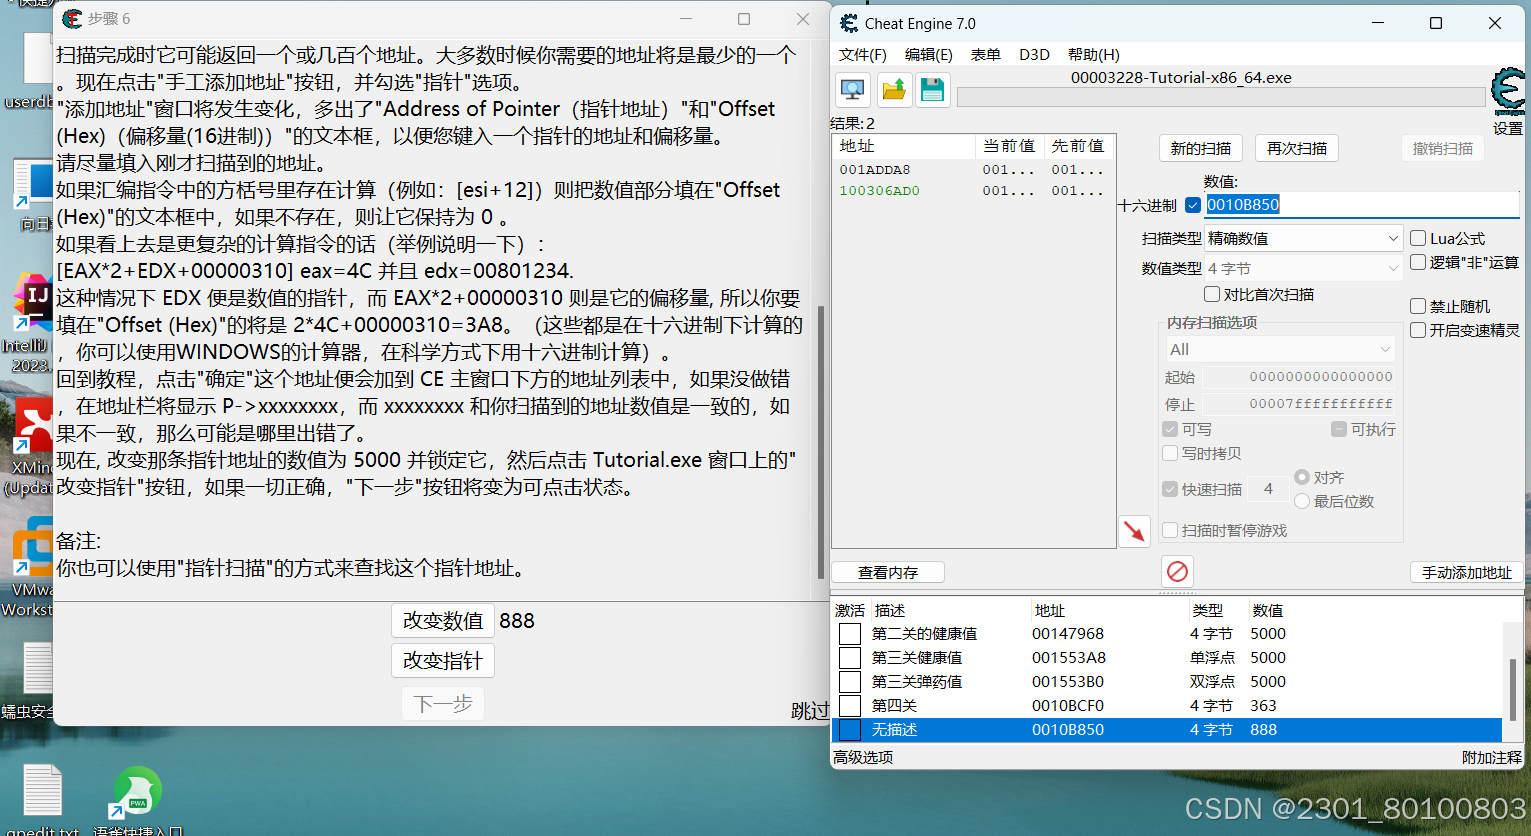1531x836 pixels.
Task: Select found address 001ADDA8
Action: [x=972, y=170]
